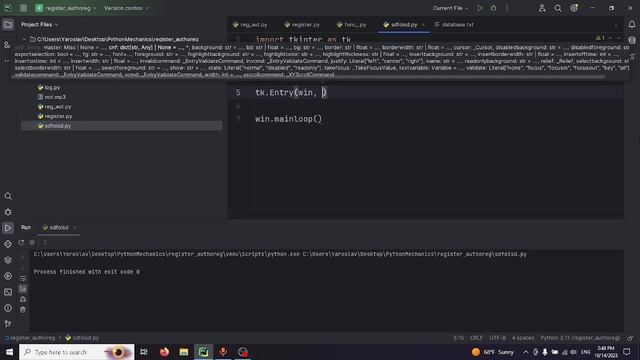Screen dimensions: 640x360
Task: Switch to the database.txt editor tab
Action: click(454, 24)
